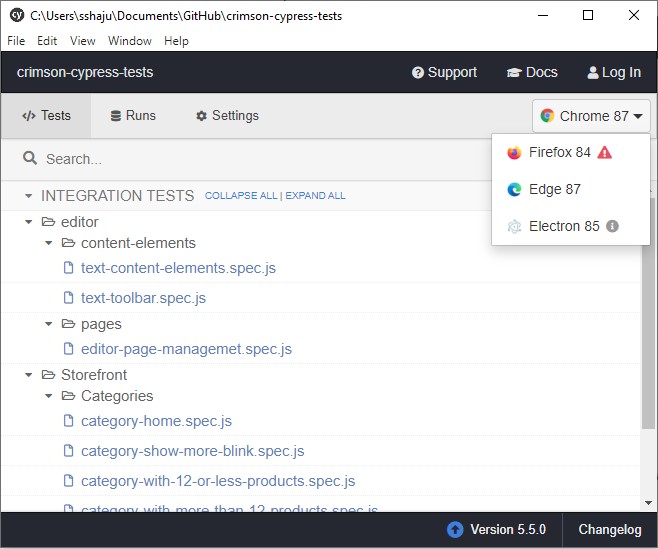Open the File menu
This screenshot has width=658, height=549.
click(x=16, y=41)
